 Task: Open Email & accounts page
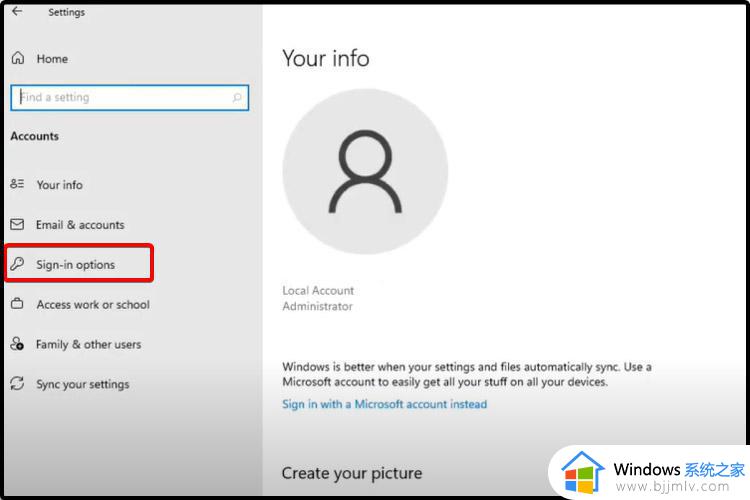(80, 225)
